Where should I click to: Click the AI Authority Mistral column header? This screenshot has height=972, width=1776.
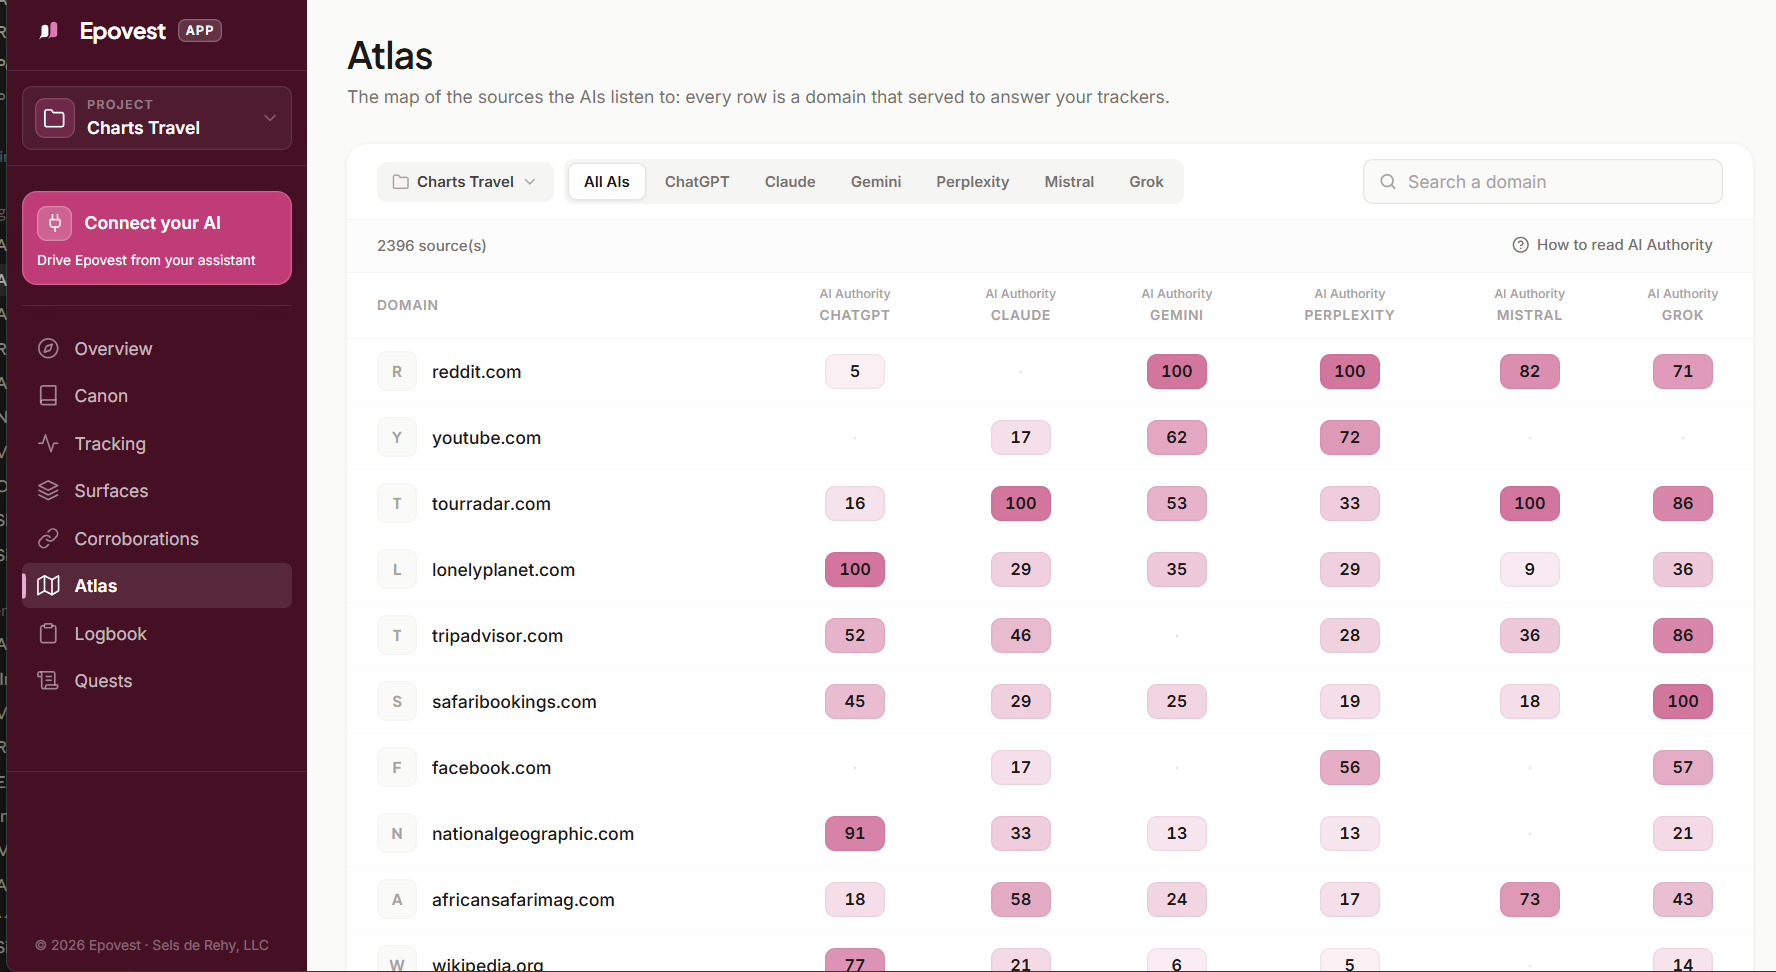tap(1530, 305)
